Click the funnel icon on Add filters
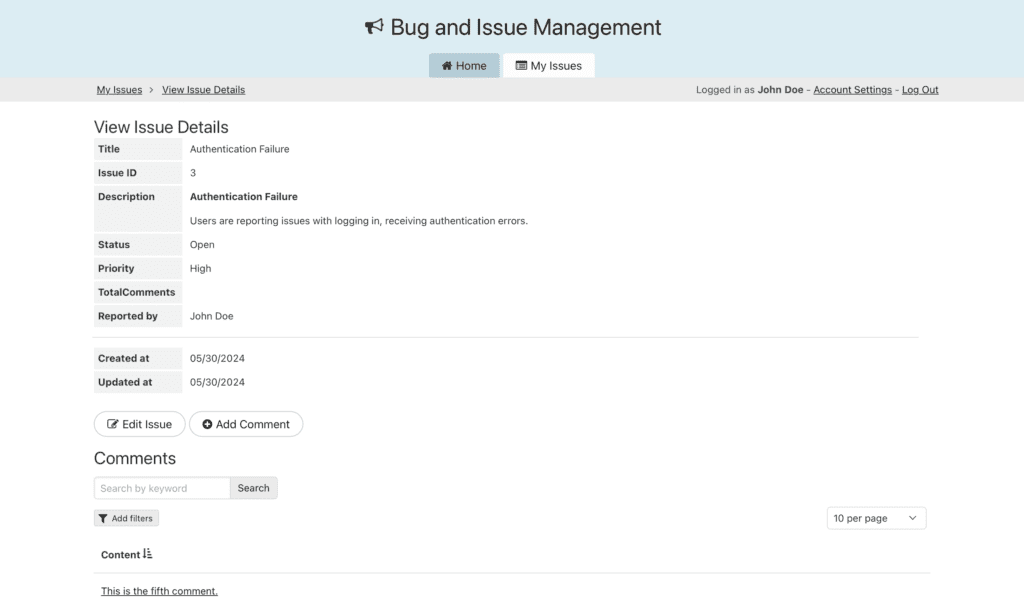The height and width of the screenshot is (602, 1024). pos(103,518)
